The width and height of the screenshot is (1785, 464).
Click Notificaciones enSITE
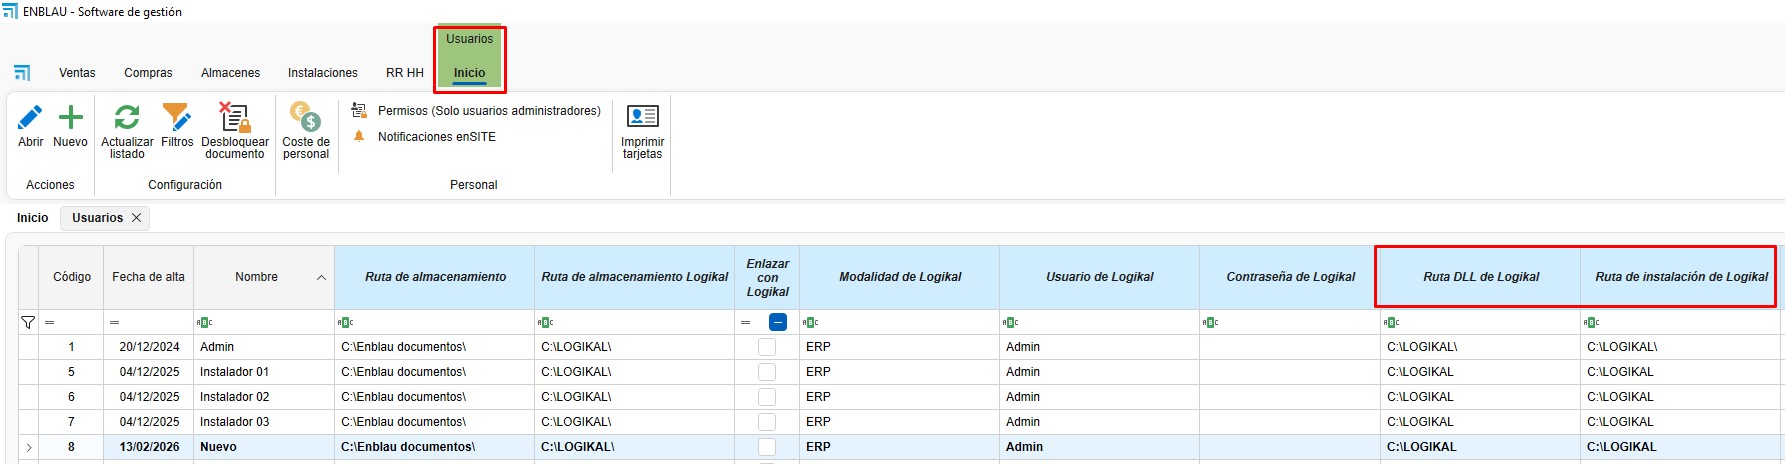click(x=436, y=137)
